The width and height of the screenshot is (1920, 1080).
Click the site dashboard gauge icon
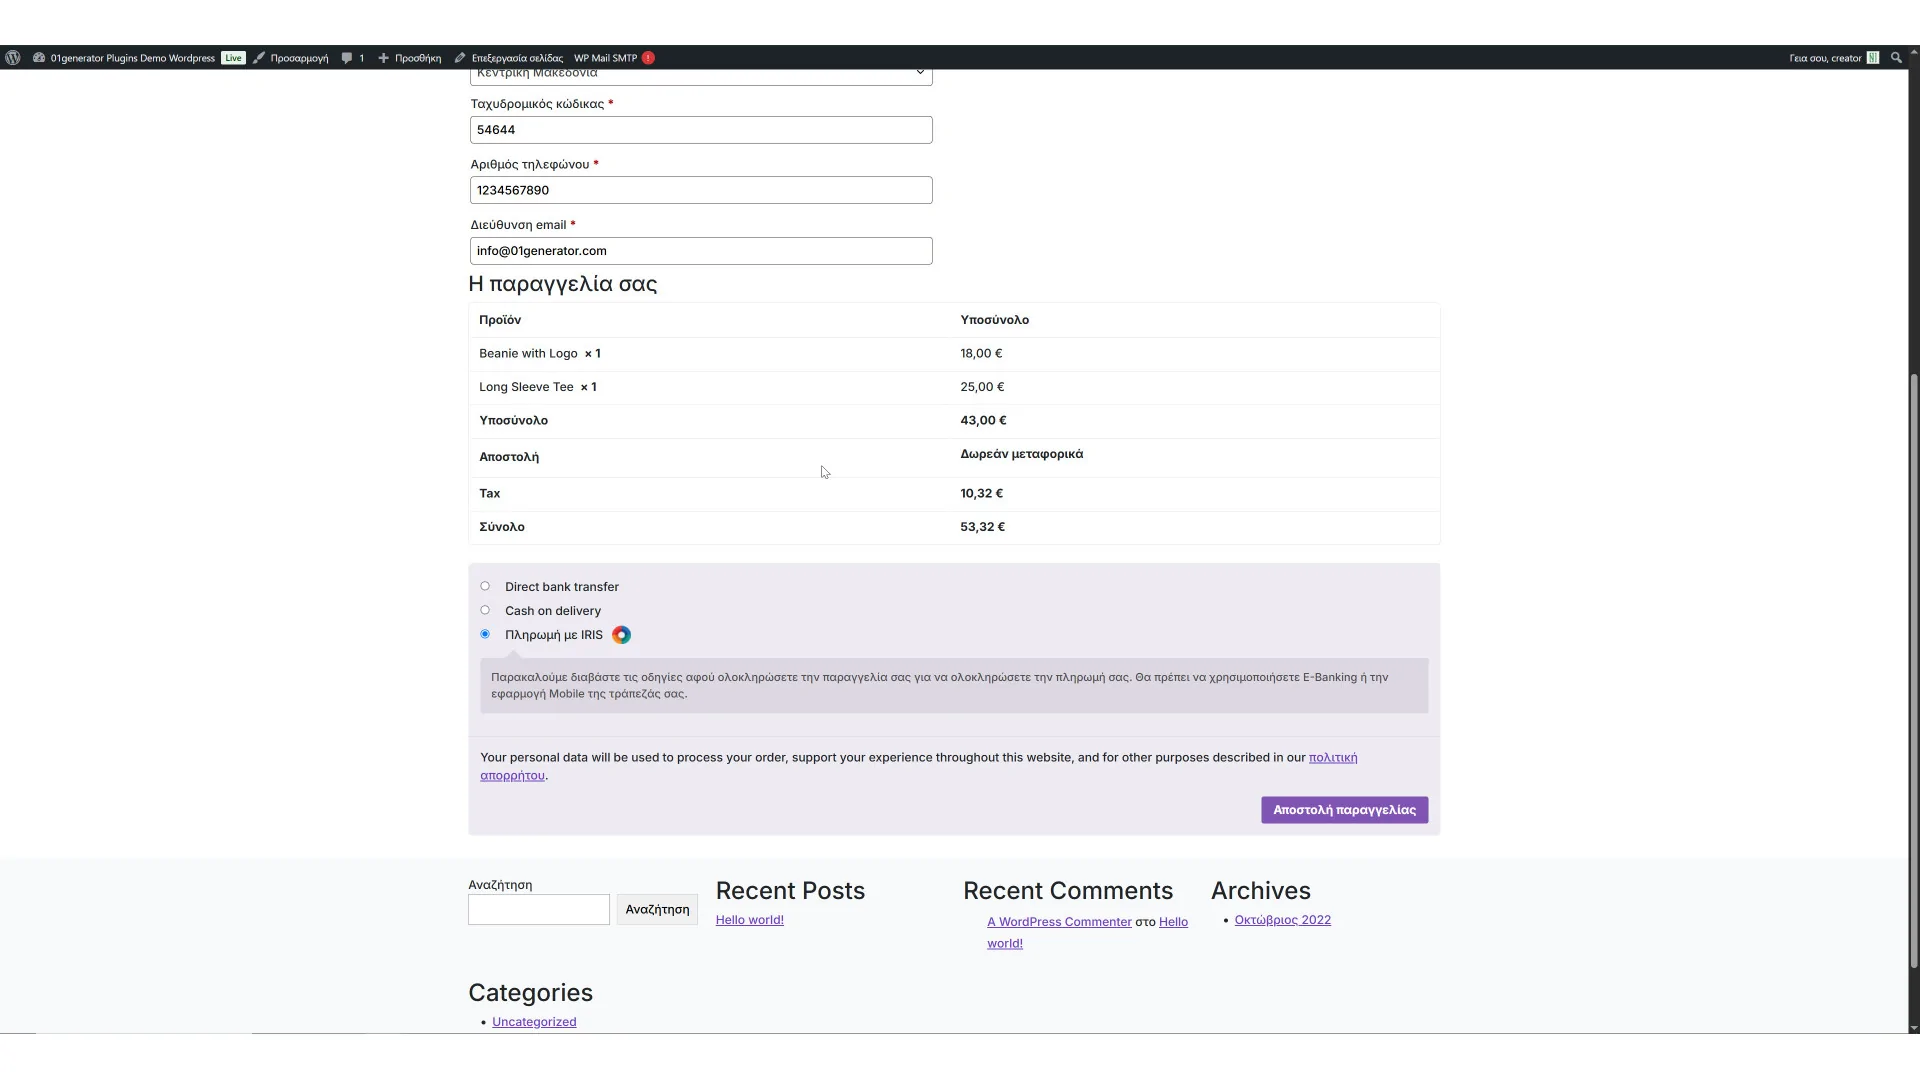[x=39, y=58]
